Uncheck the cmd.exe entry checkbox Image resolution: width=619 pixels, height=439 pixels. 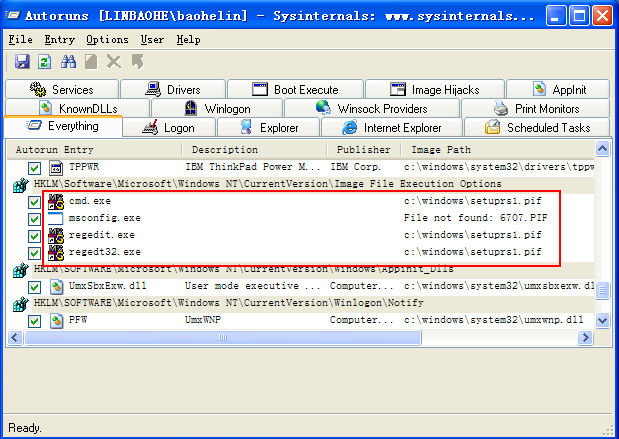[34, 202]
